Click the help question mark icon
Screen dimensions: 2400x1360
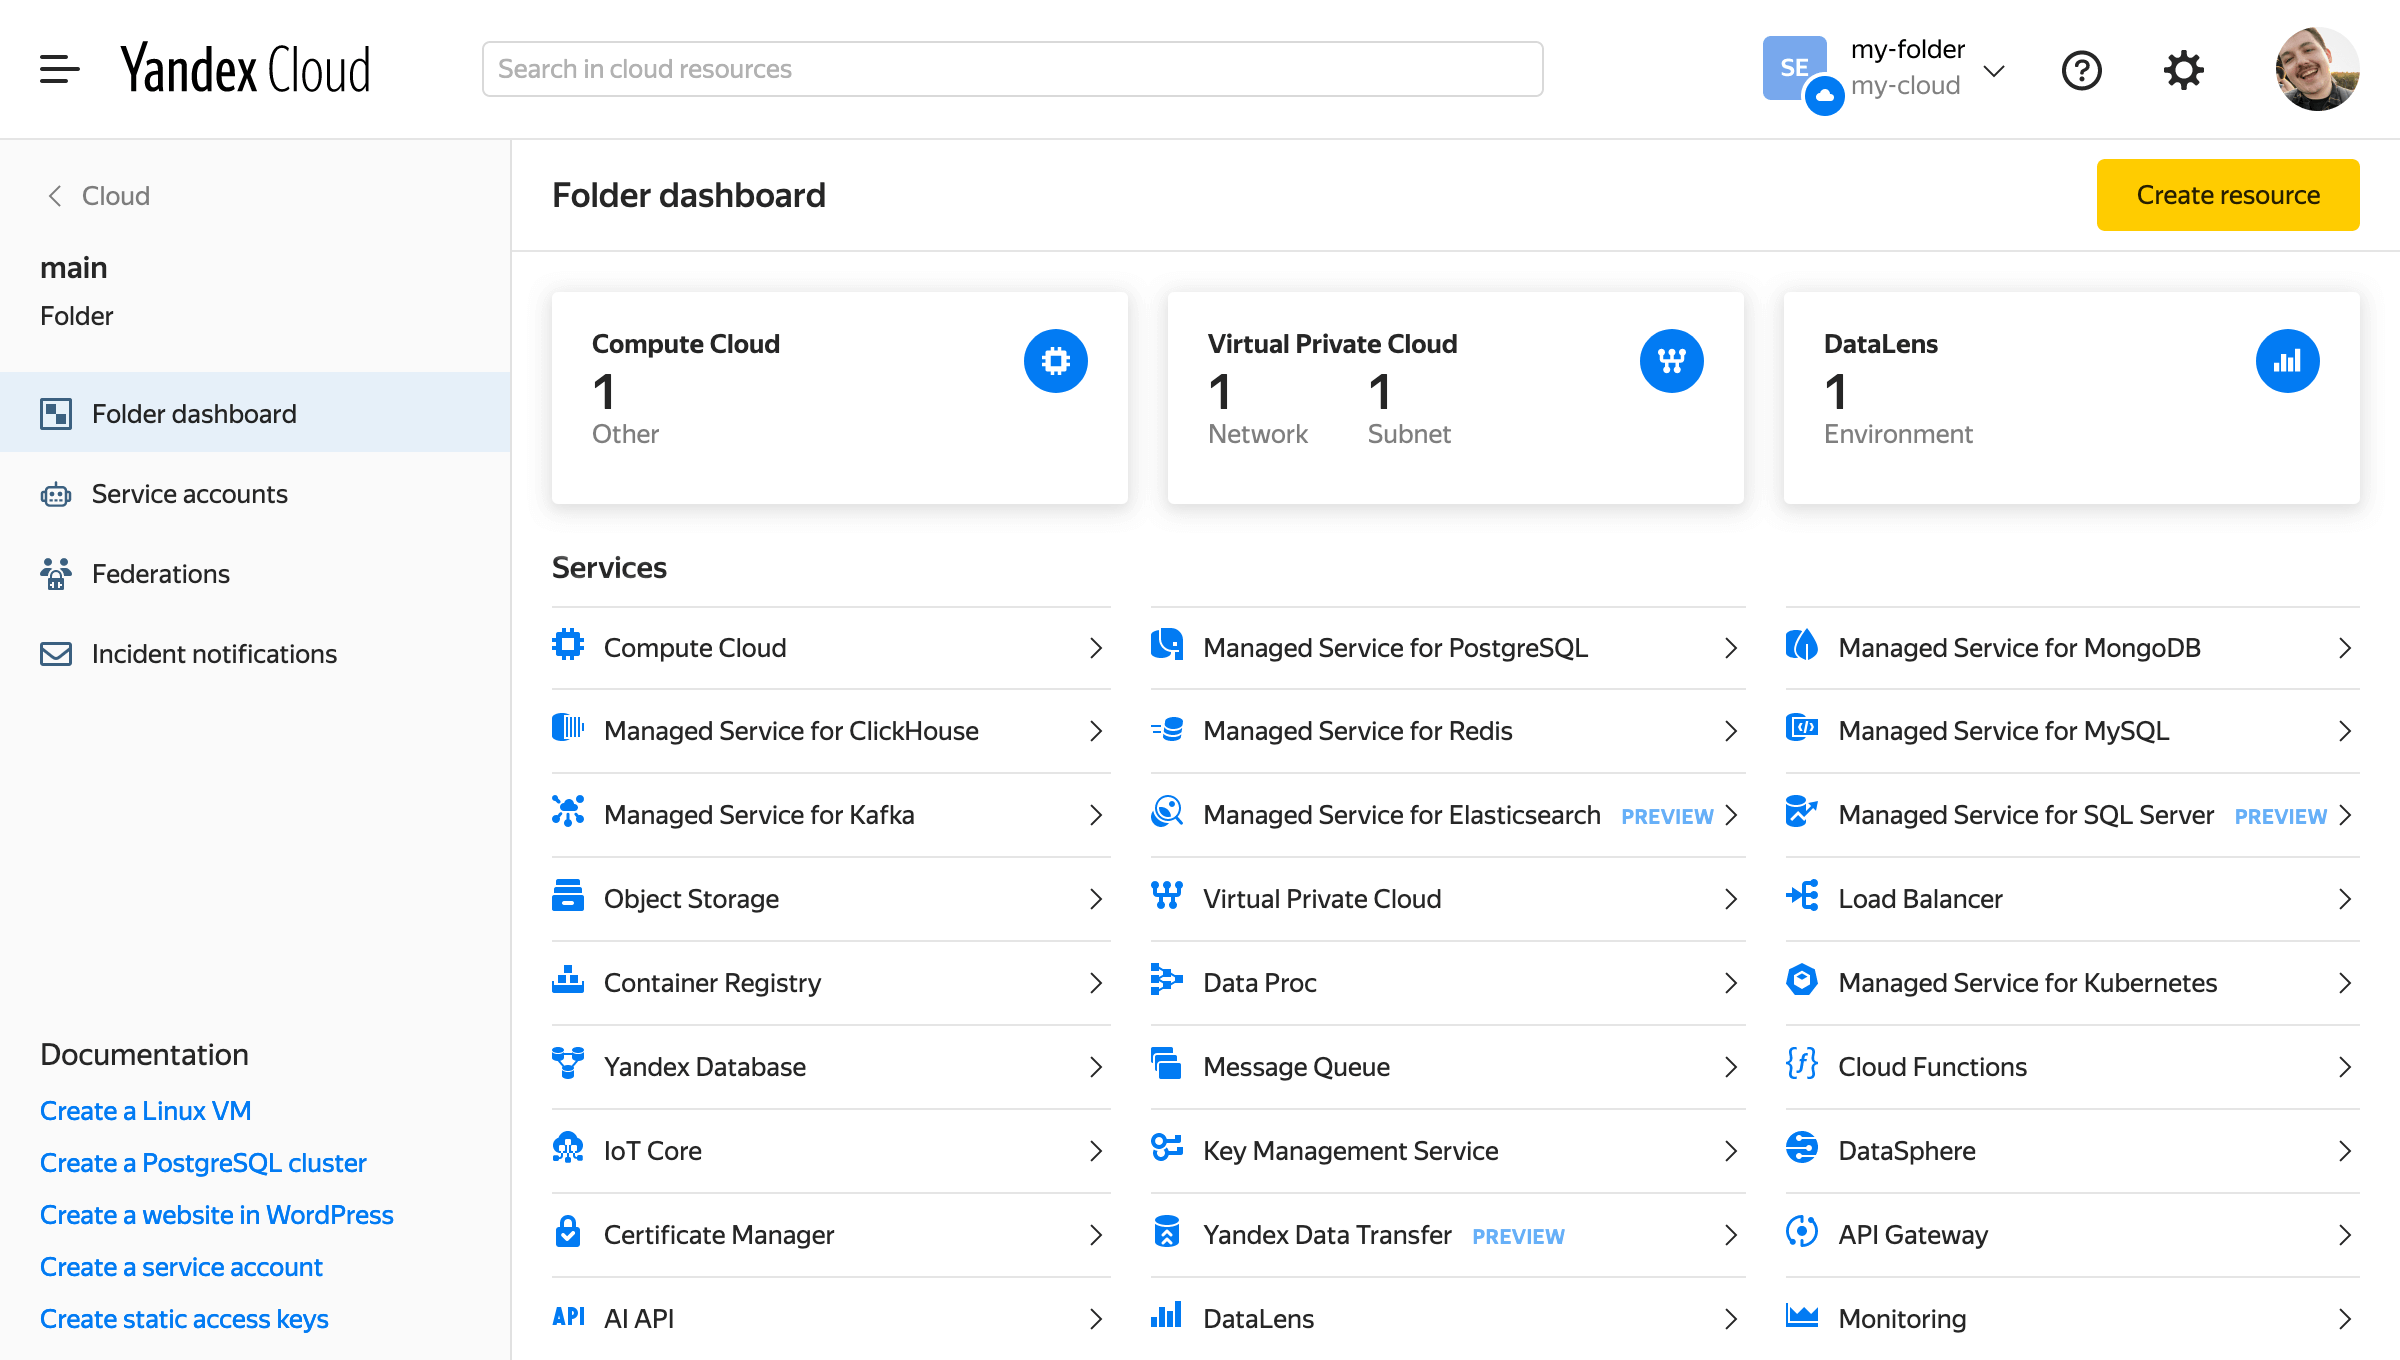(x=2082, y=68)
